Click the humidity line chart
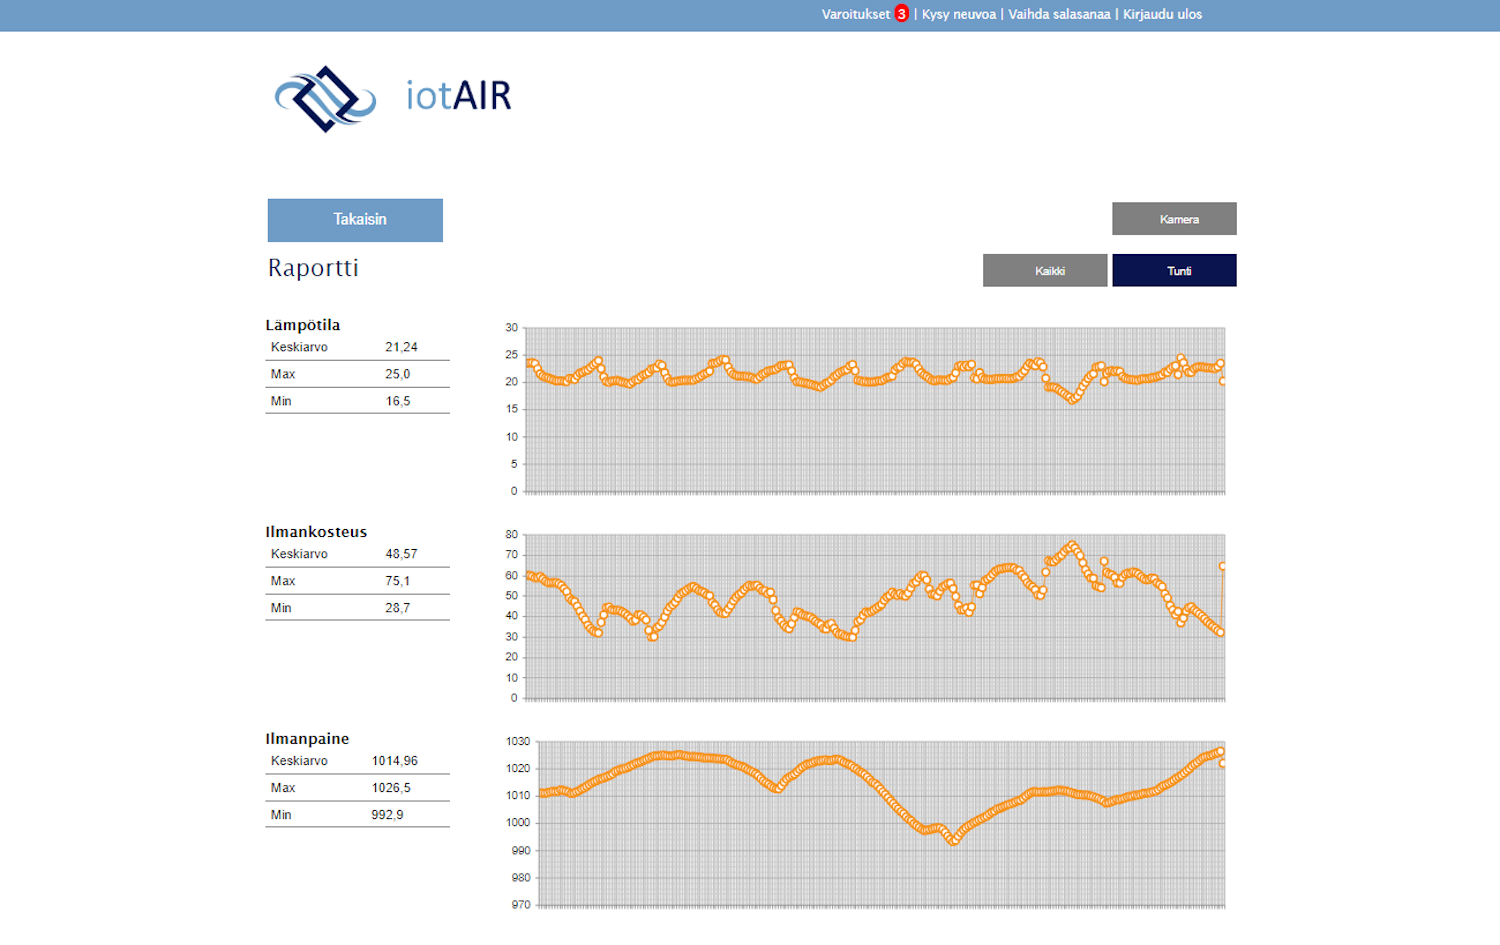 click(865, 617)
